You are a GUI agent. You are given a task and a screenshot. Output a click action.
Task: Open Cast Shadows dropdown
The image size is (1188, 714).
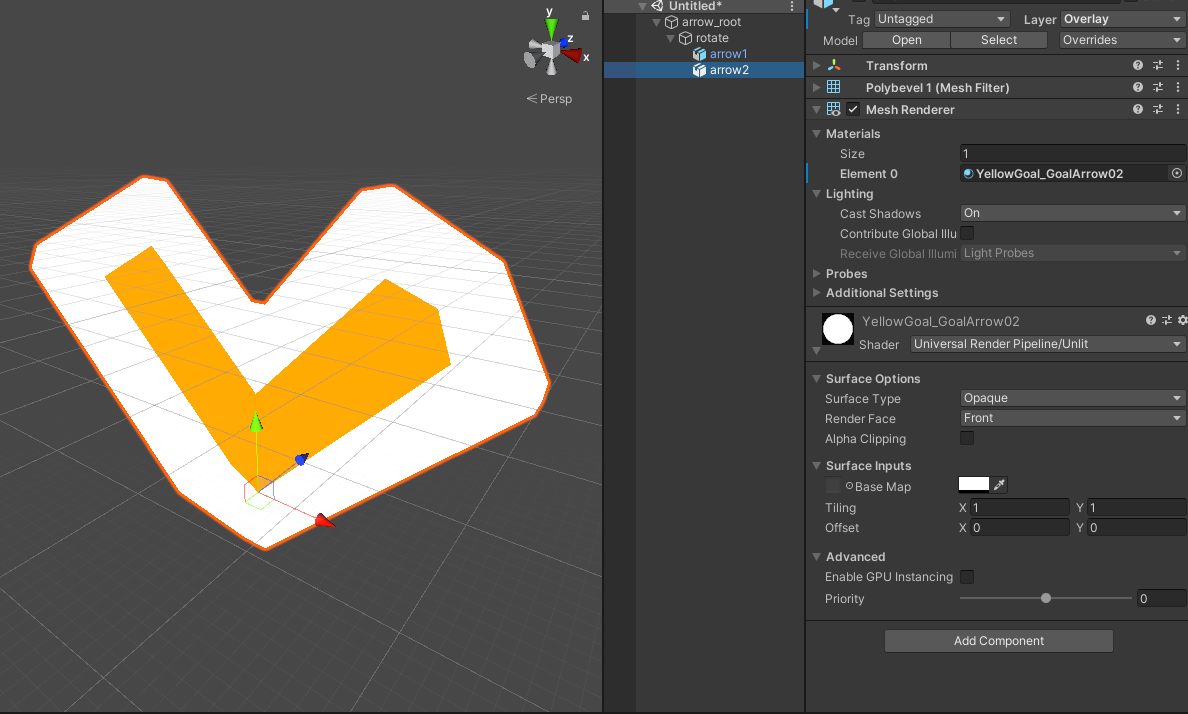click(1072, 213)
